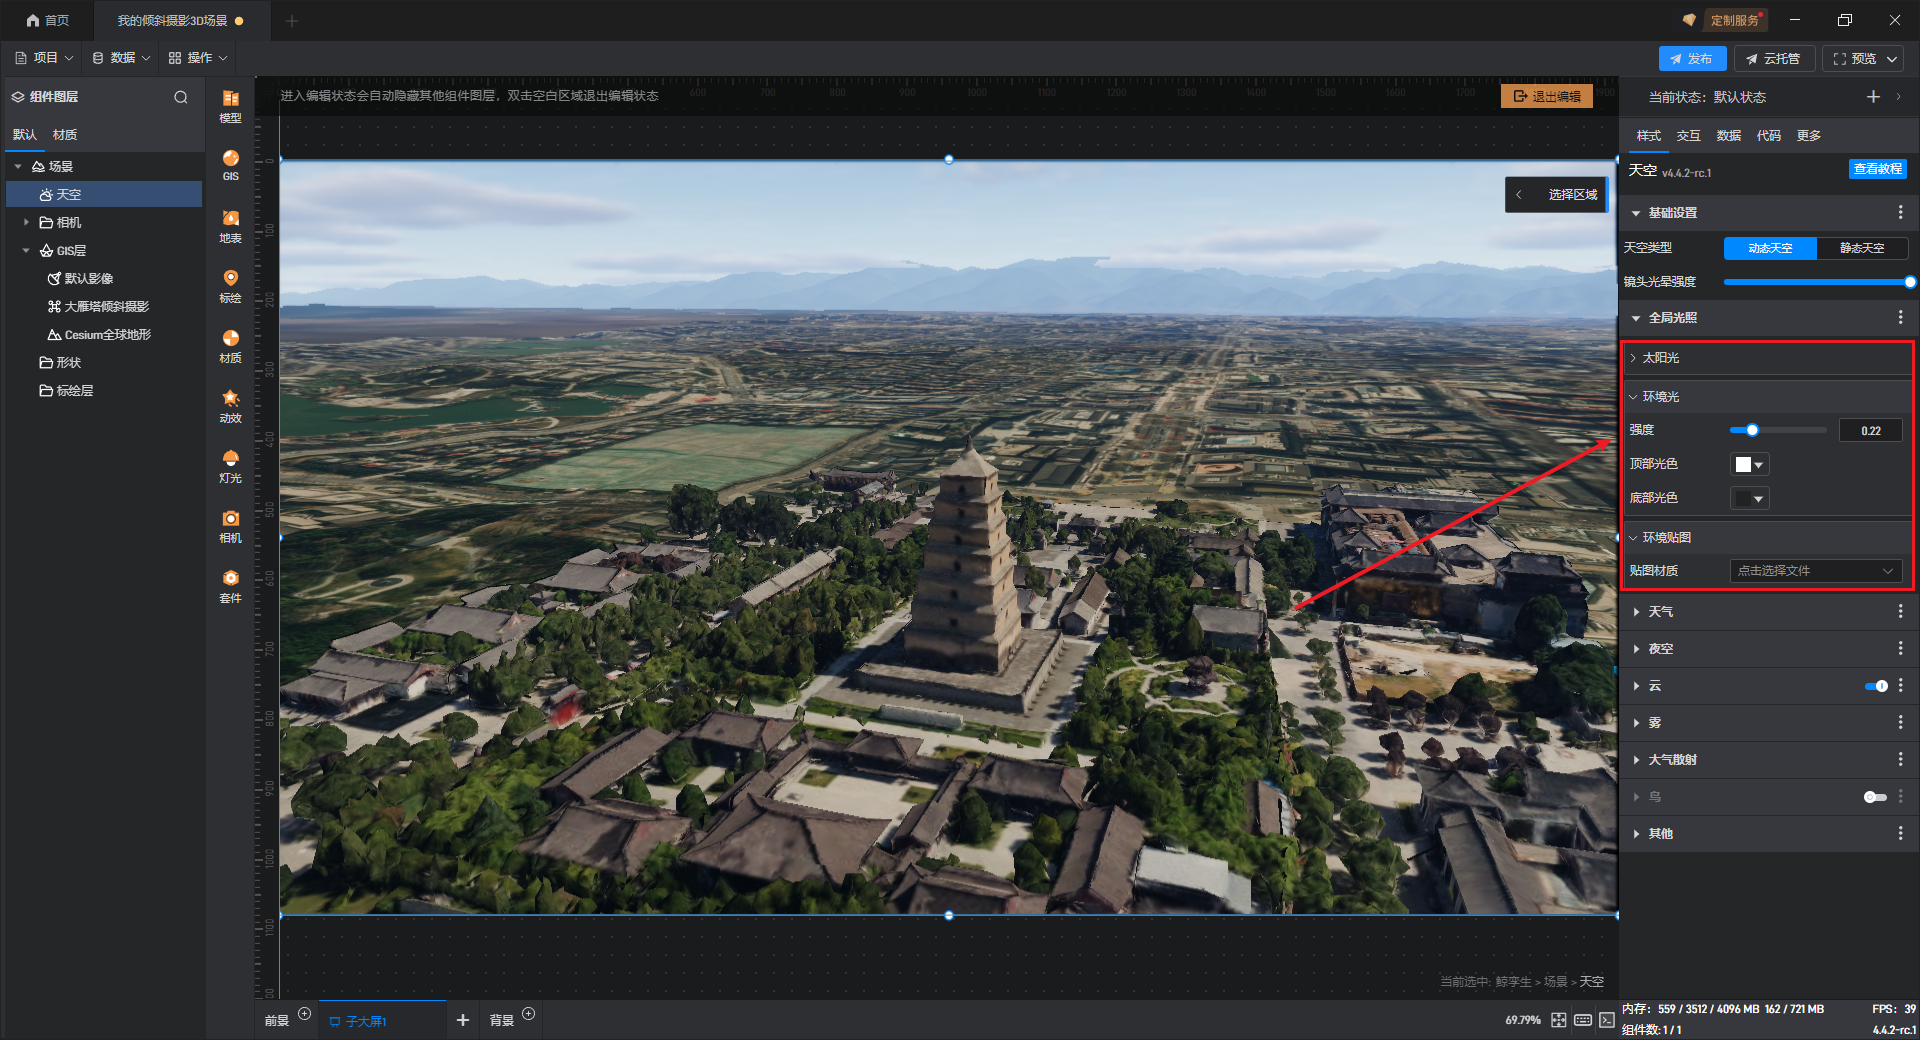Image resolution: width=1920 pixels, height=1040 pixels.
Task: Add a background 背景 layer
Action: pos(529,1014)
